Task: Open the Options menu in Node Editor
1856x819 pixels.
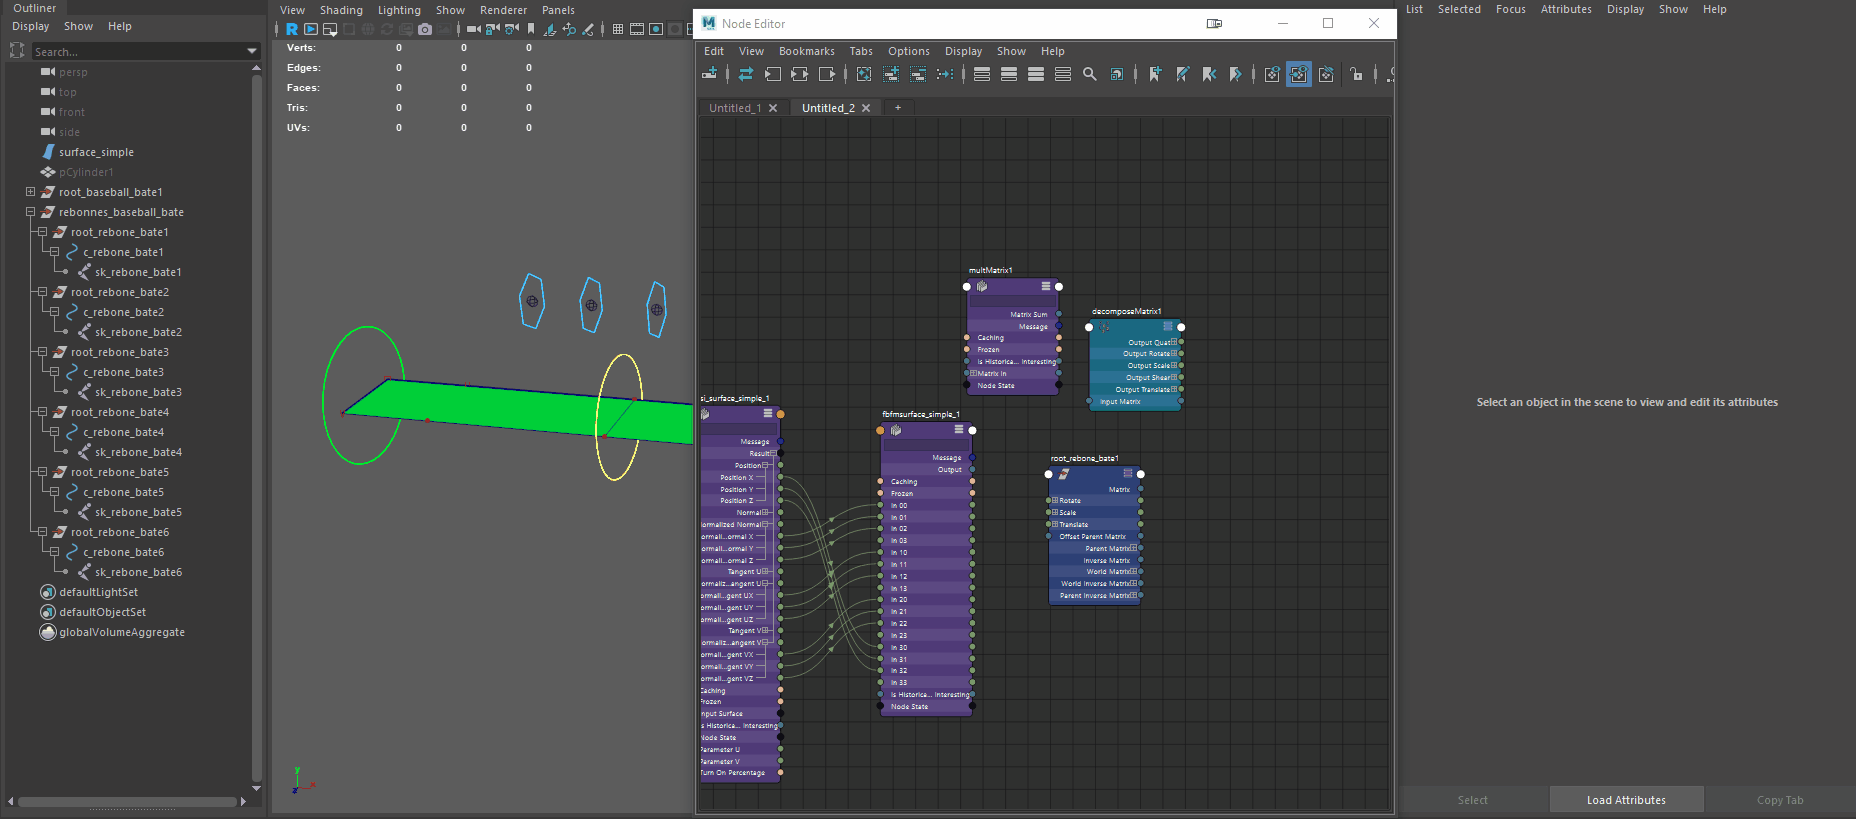Action: click(909, 51)
